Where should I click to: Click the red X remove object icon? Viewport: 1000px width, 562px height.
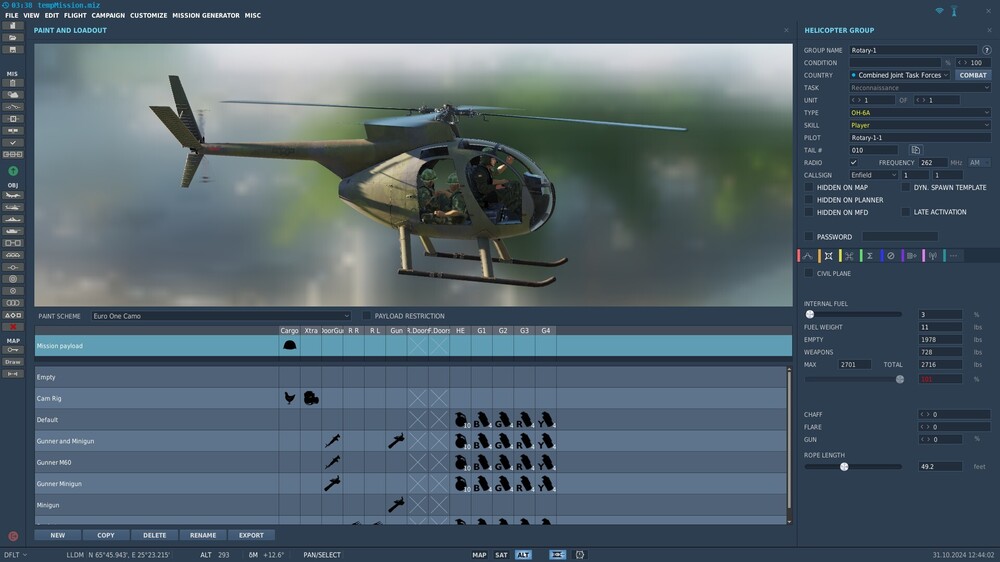coord(13,327)
